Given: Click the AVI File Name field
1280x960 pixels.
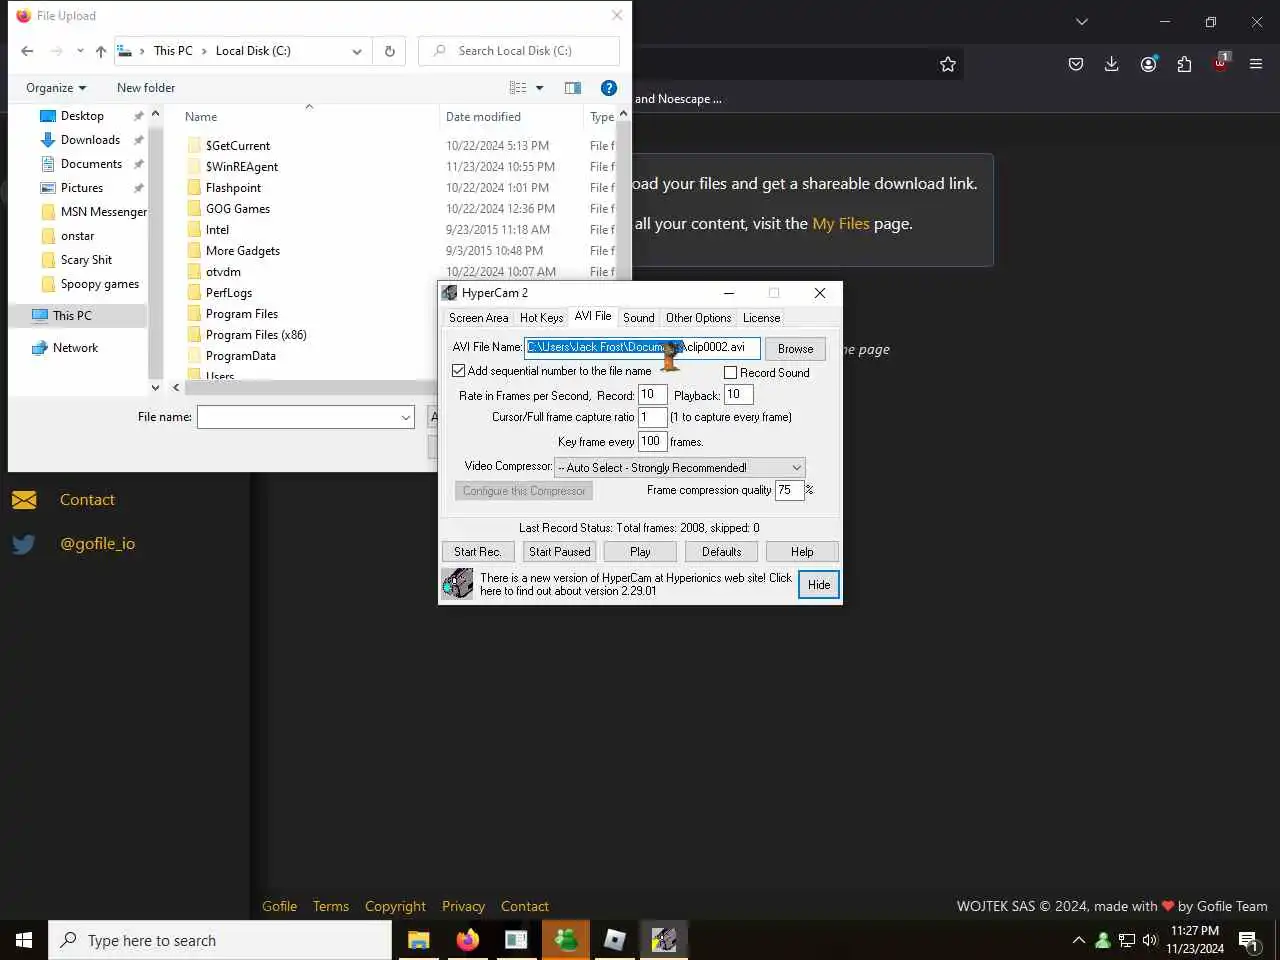Looking at the screenshot, I should (643, 348).
